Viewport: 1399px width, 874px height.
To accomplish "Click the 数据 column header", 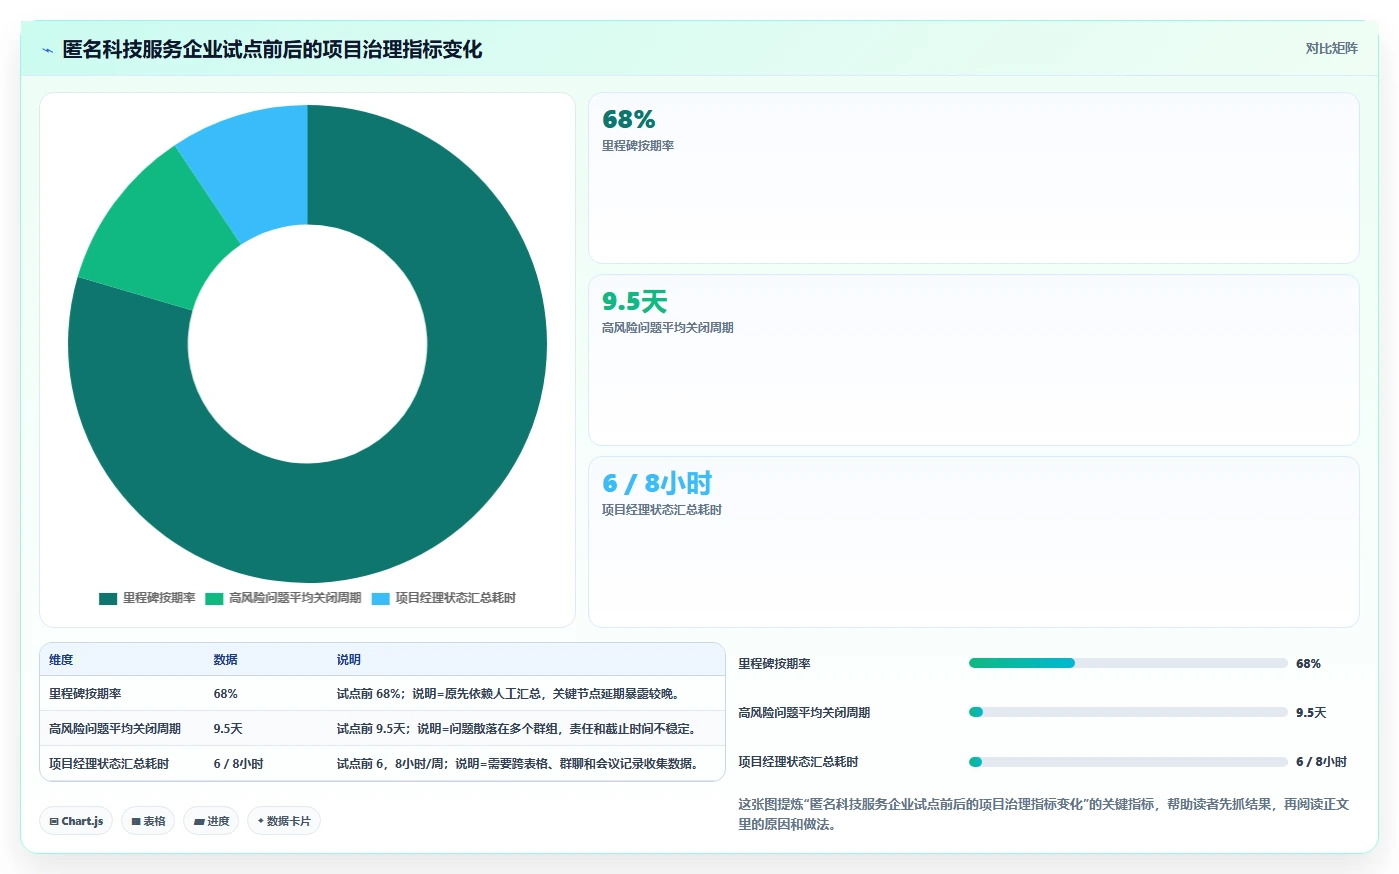I will coord(225,660).
